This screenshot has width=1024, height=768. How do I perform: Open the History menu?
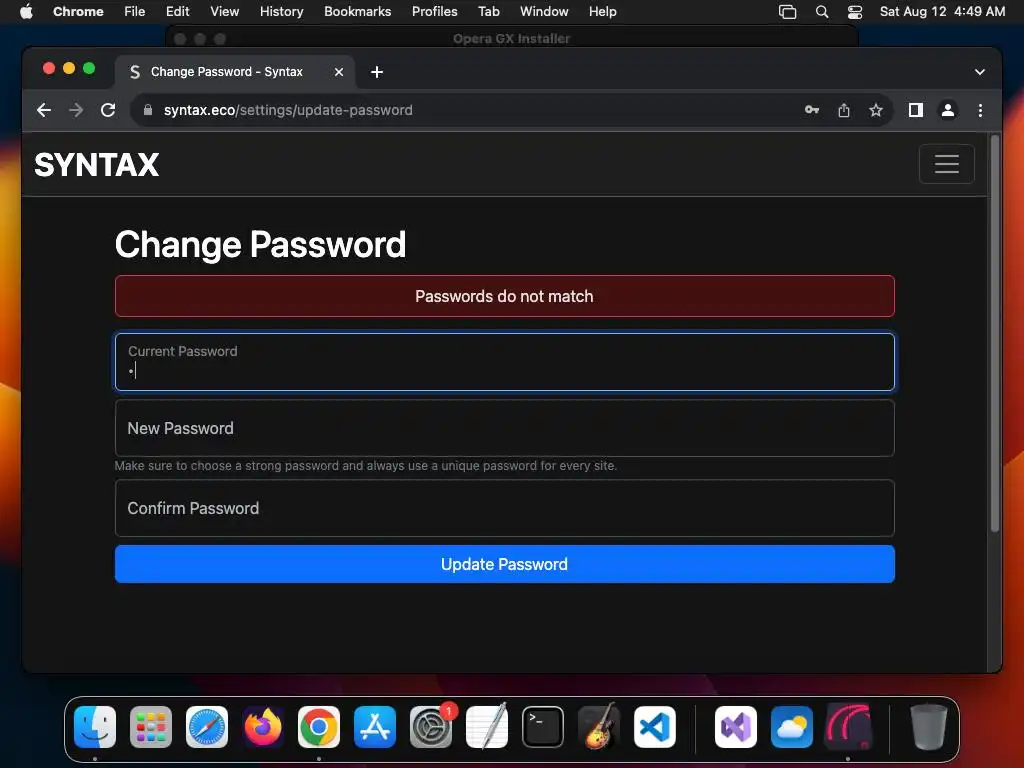[281, 12]
